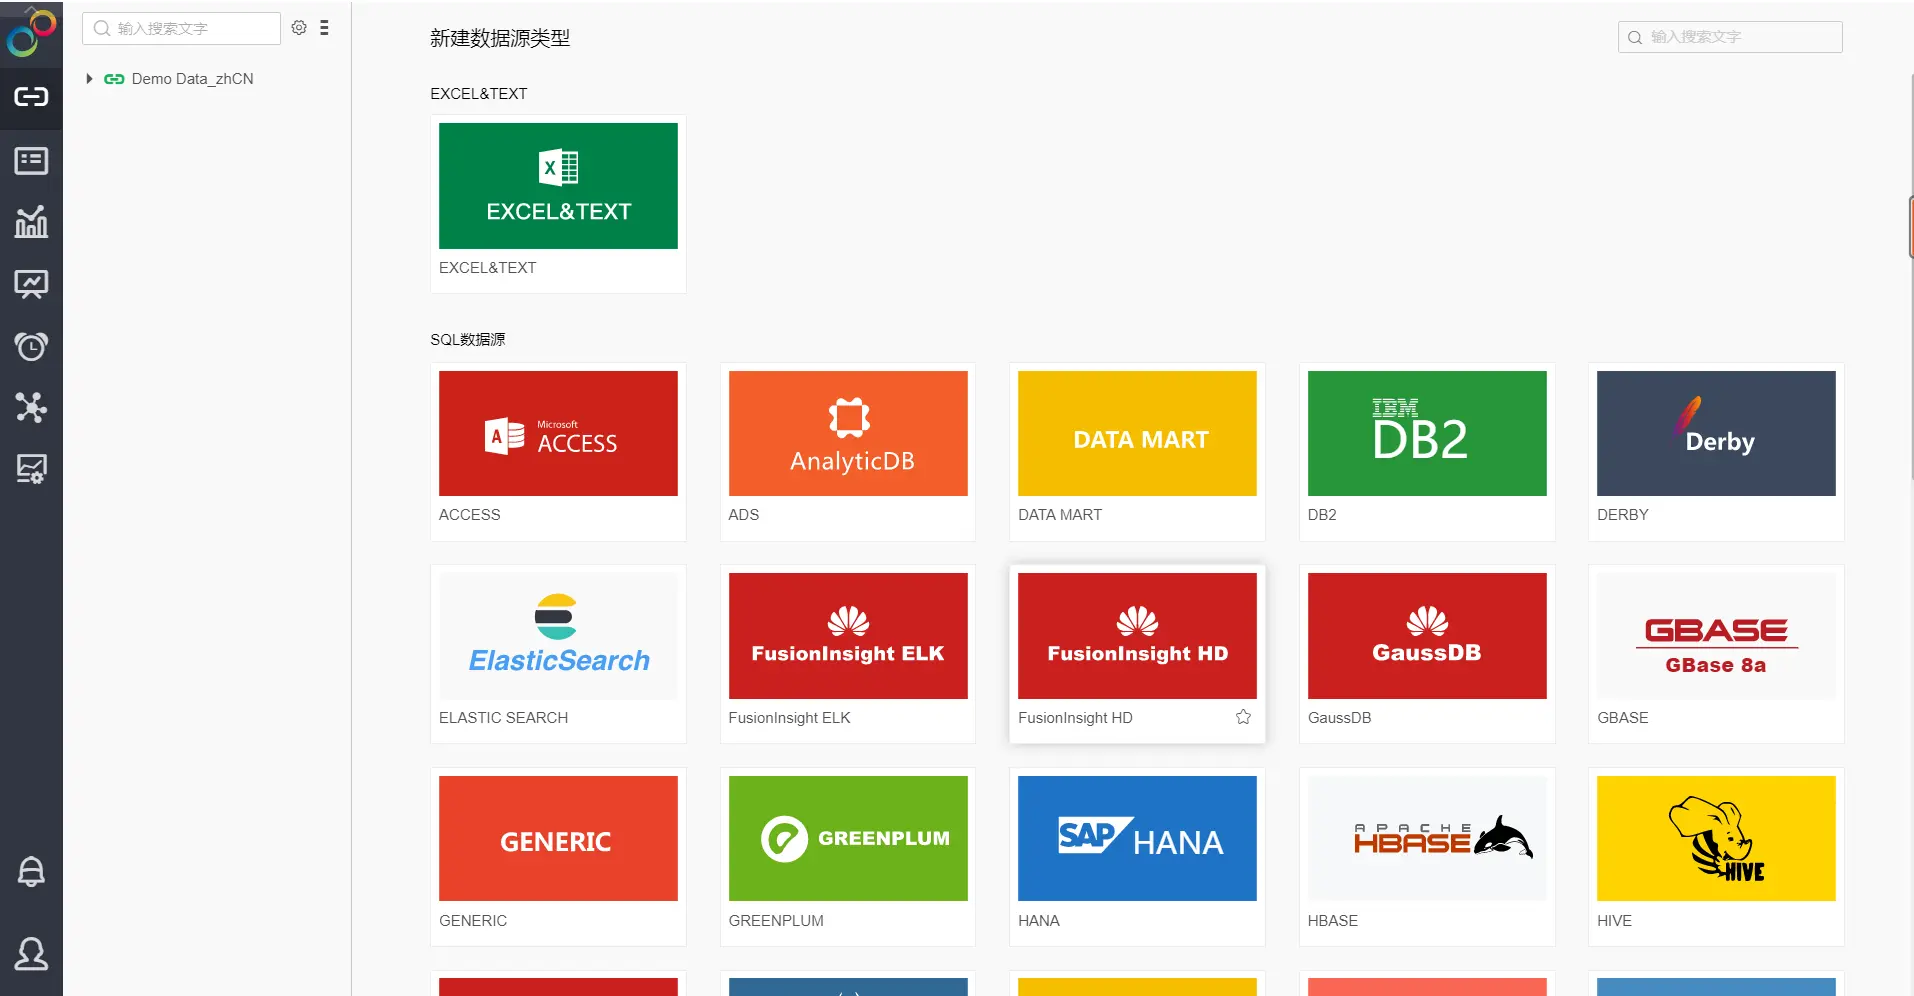The image size is (1914, 996).
Task: Choose the Apache HBASE data source tile
Action: pyautogui.click(x=1427, y=857)
